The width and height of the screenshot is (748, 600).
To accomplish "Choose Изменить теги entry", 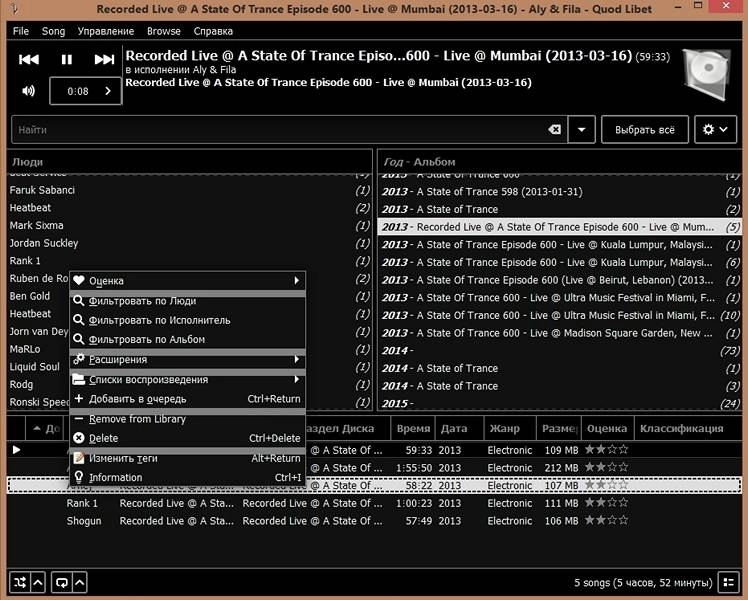I will pos(187,458).
